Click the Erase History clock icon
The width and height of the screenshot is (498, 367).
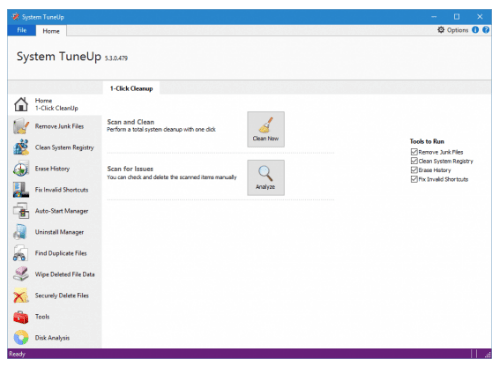point(21,168)
